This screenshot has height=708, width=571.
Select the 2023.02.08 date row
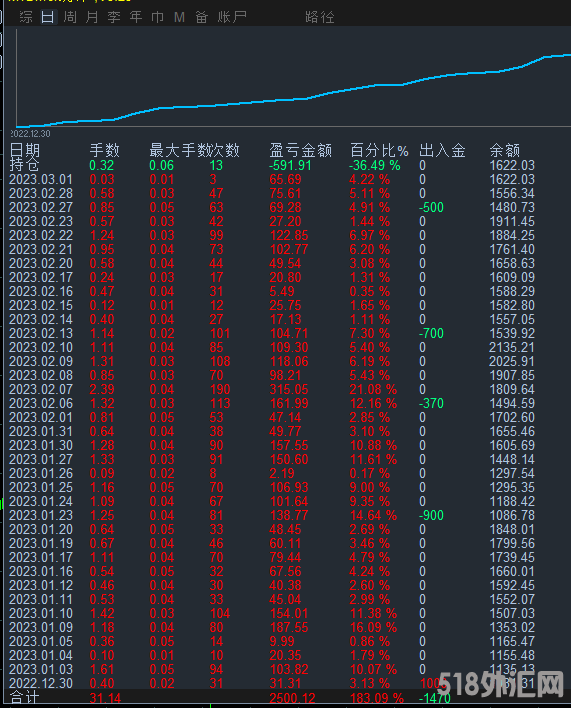coord(41,375)
